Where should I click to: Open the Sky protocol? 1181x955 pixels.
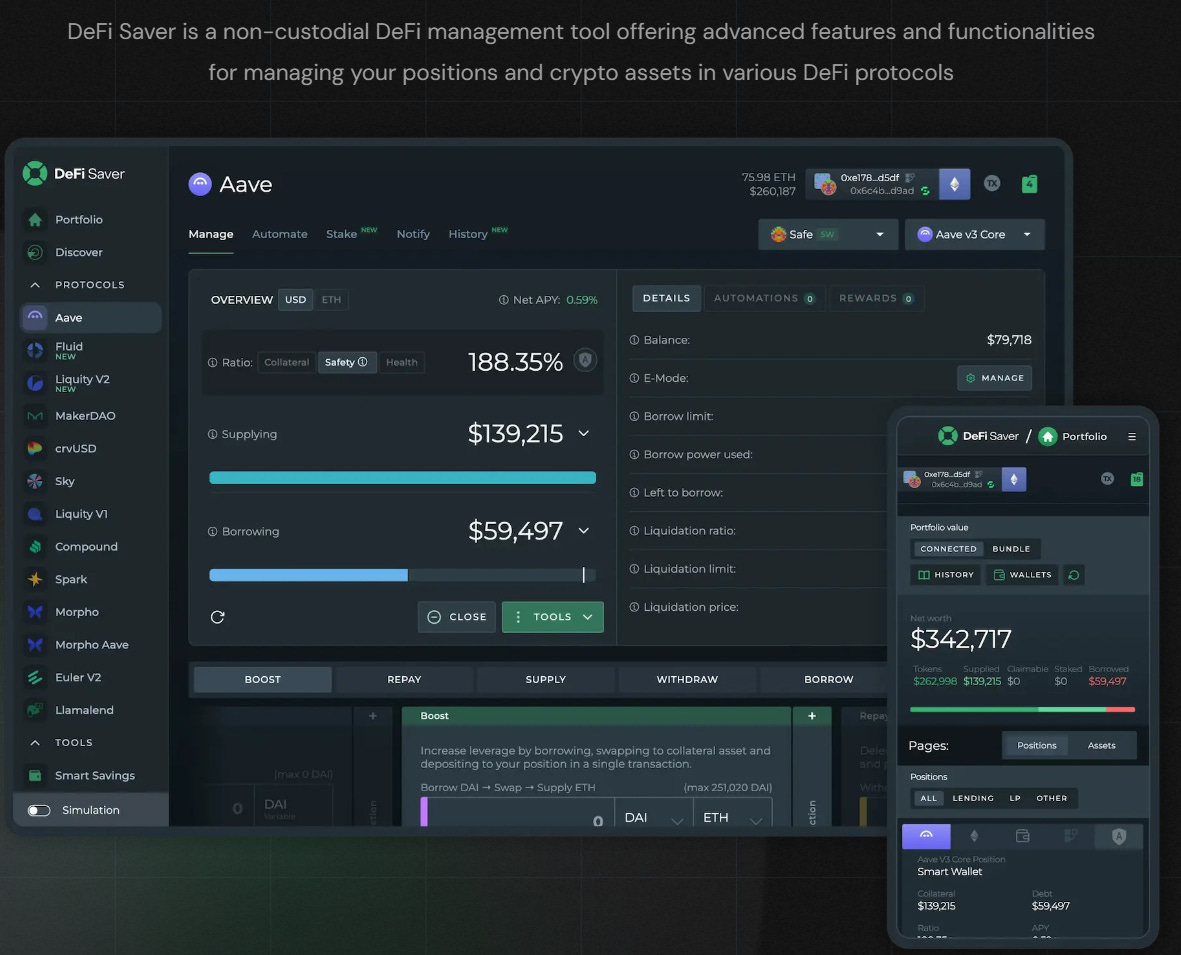tap(64, 481)
